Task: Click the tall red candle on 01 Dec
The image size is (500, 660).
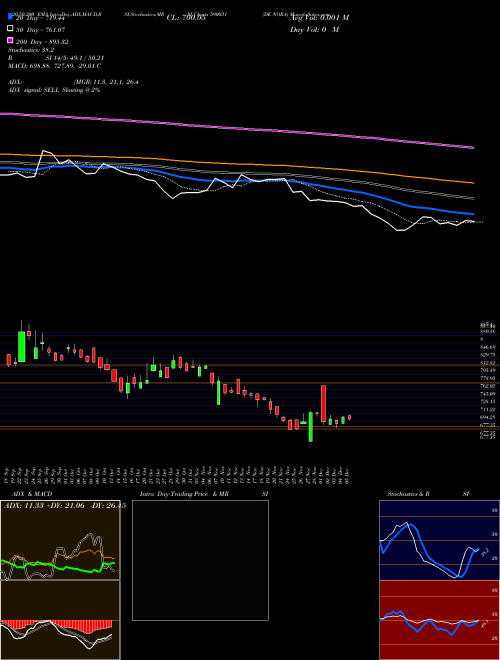Action: [x=323, y=403]
